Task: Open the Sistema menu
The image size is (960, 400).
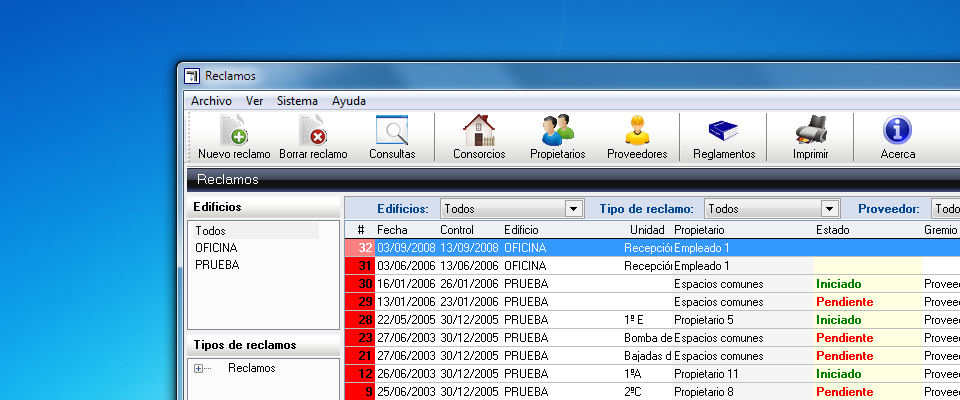Action: click(297, 101)
